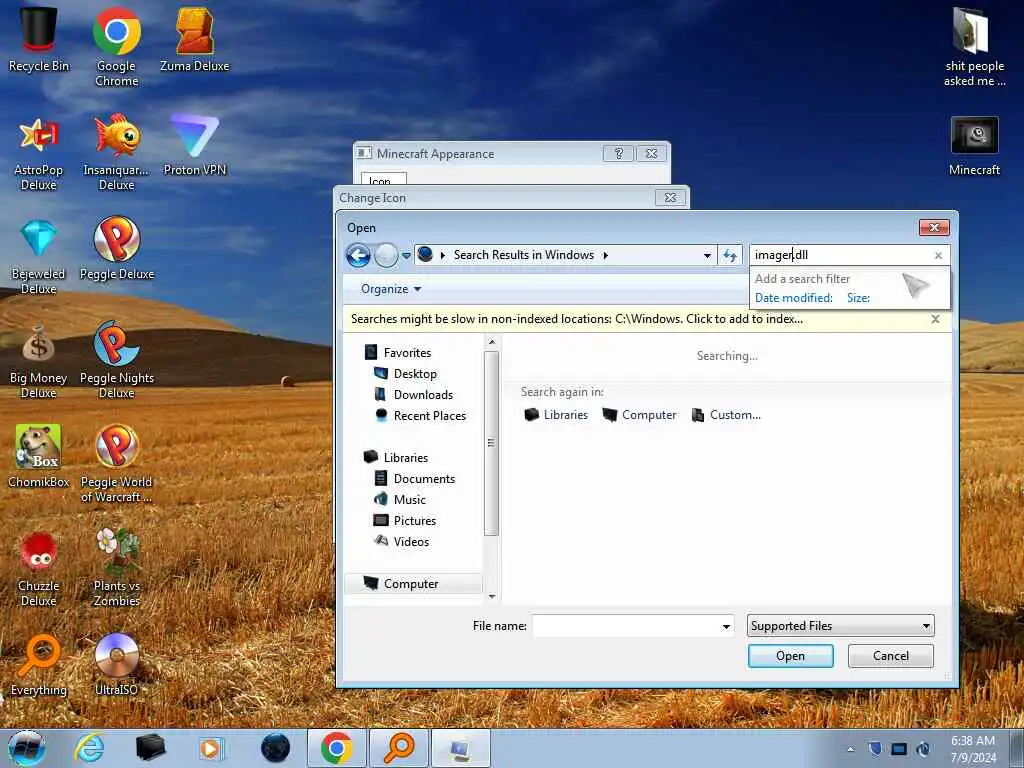Open the Recycle Bin desktop icon
This screenshot has height=768, width=1024.
point(39,39)
